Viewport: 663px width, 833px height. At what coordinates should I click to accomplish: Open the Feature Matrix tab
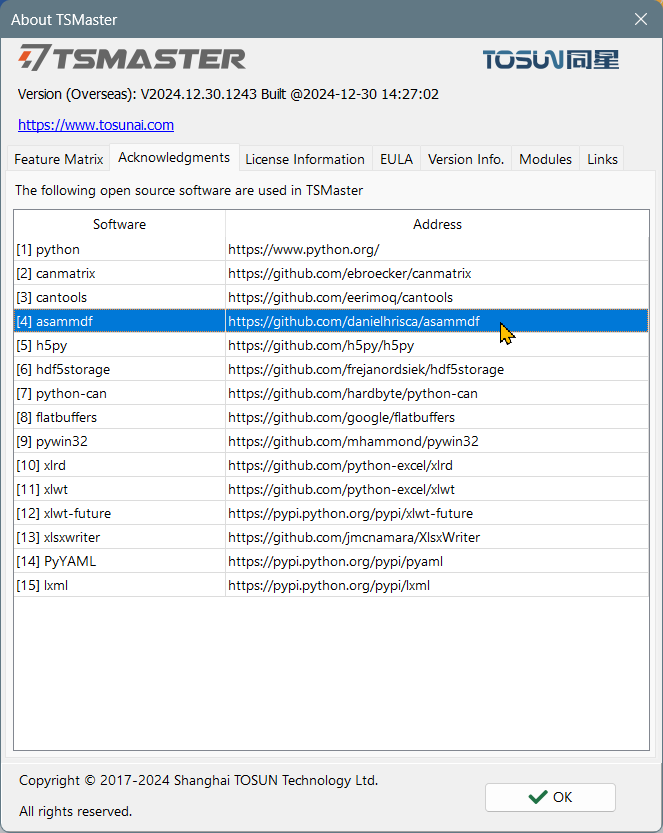pyautogui.click(x=58, y=159)
